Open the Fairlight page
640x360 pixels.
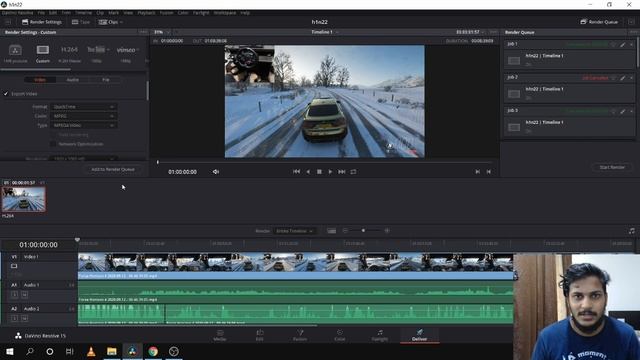pos(380,335)
